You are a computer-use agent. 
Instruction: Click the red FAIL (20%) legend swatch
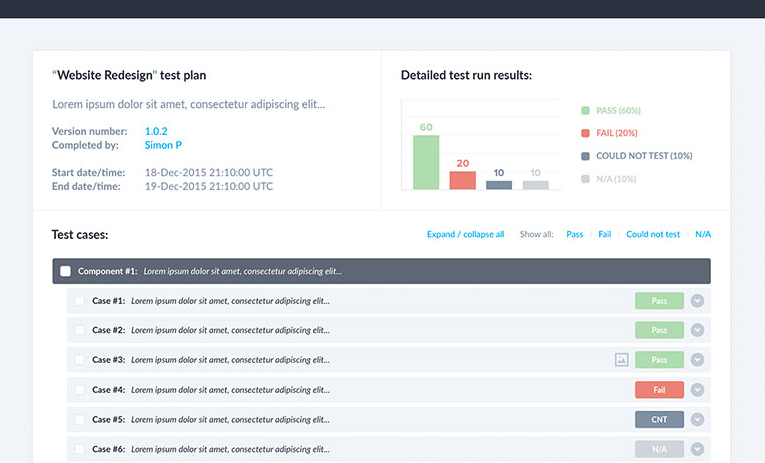point(585,133)
